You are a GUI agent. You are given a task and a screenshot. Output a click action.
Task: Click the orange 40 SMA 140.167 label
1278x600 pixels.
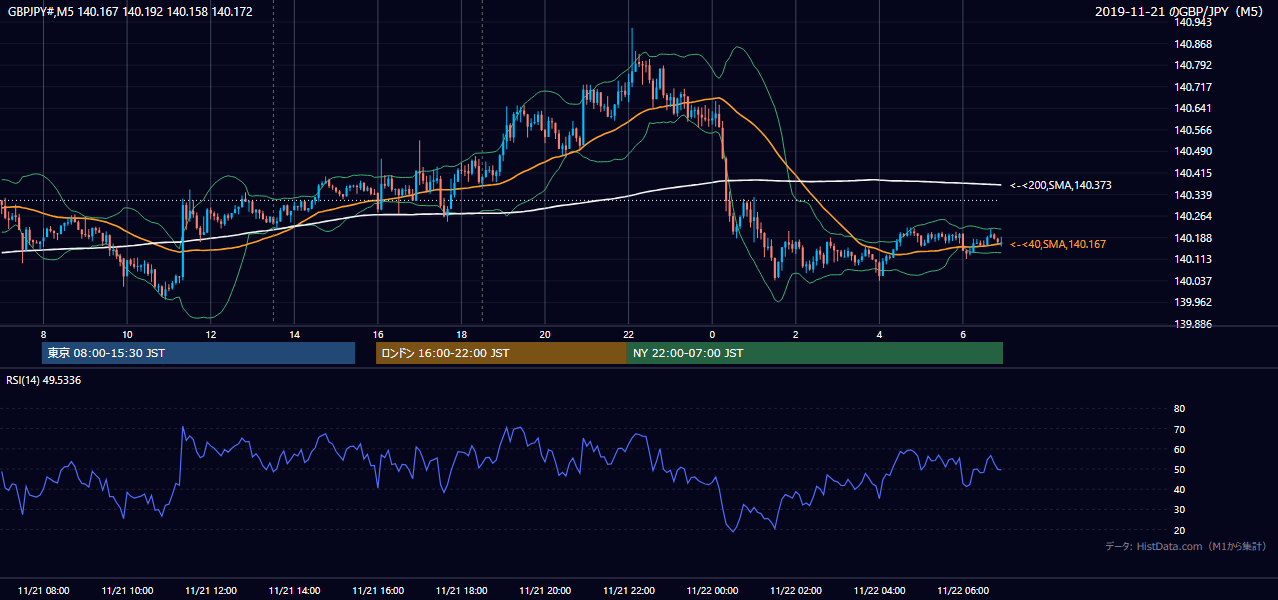coord(1058,244)
